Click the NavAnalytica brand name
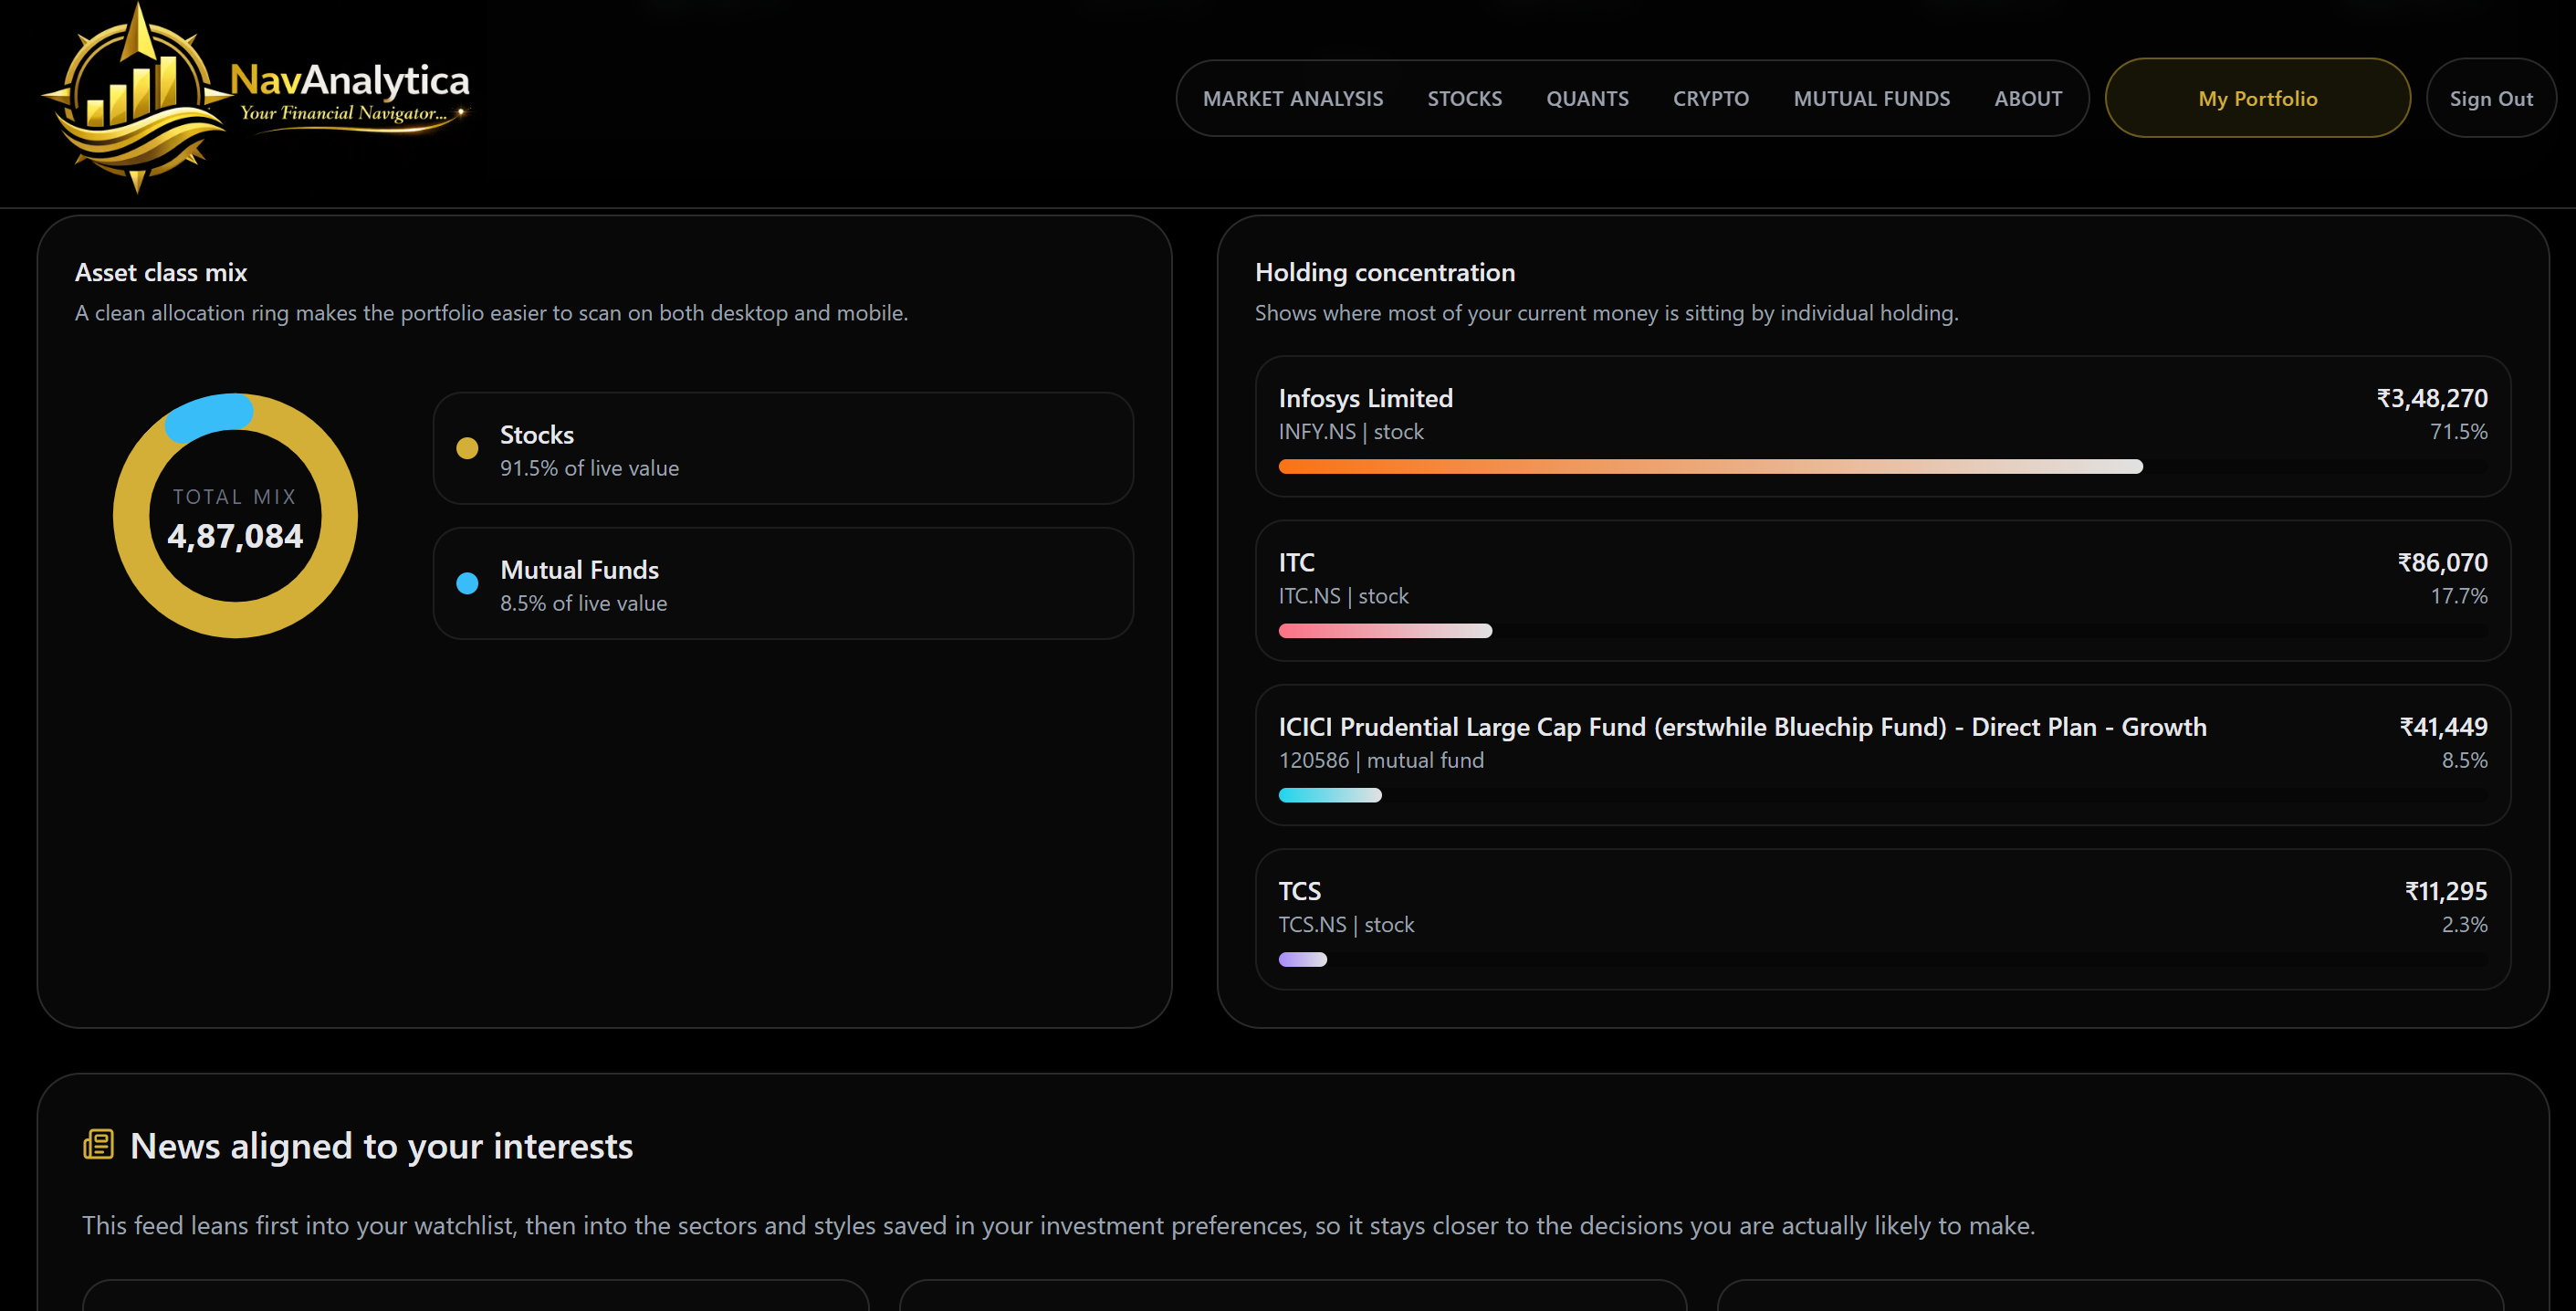Image resolution: width=2576 pixels, height=1311 pixels. click(350, 80)
